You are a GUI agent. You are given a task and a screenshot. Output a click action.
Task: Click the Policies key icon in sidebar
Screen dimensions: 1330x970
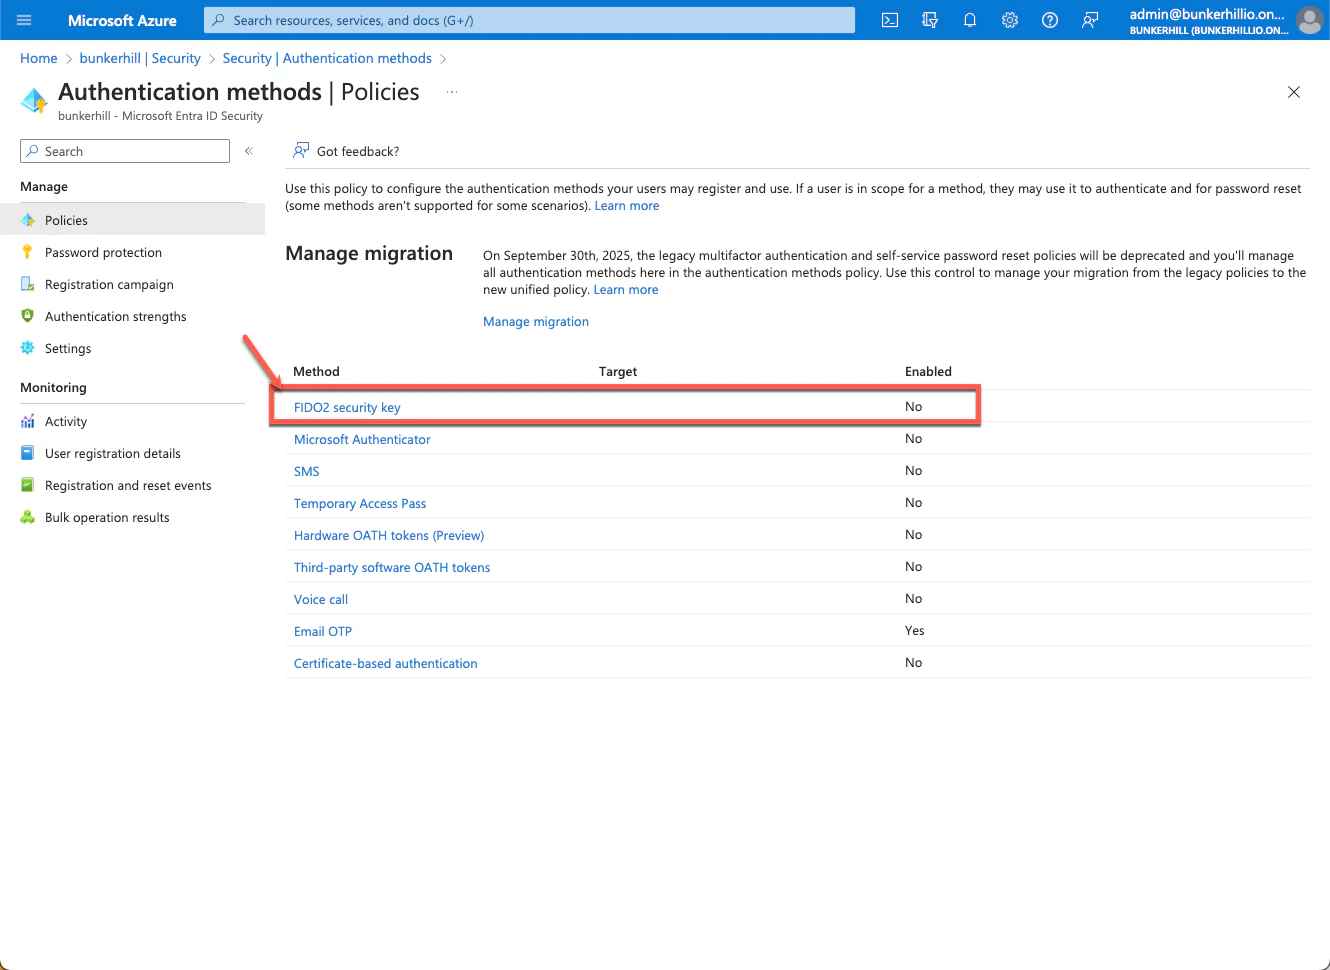click(x=28, y=220)
